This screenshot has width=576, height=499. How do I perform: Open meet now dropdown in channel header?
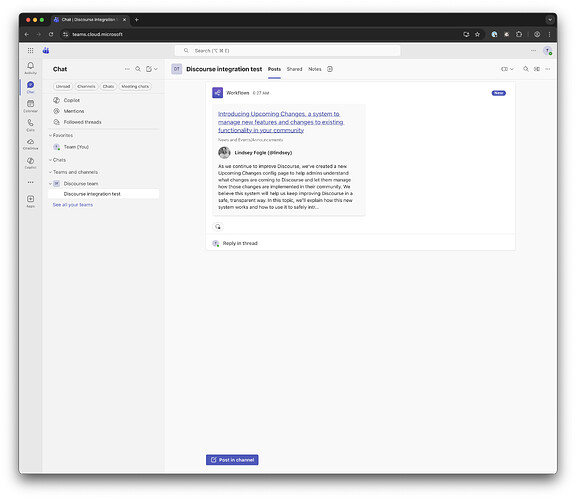pos(507,69)
